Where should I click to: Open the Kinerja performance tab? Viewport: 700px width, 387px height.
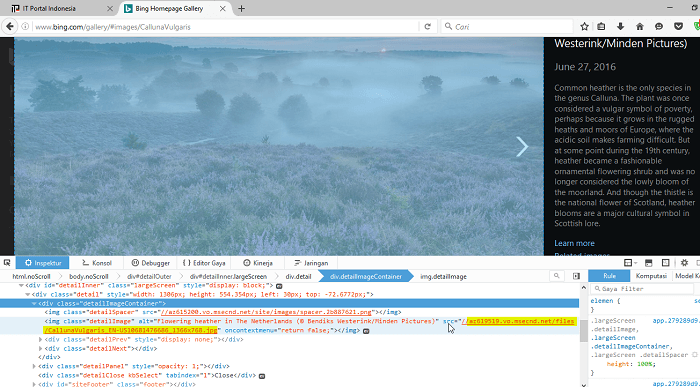pos(258,263)
